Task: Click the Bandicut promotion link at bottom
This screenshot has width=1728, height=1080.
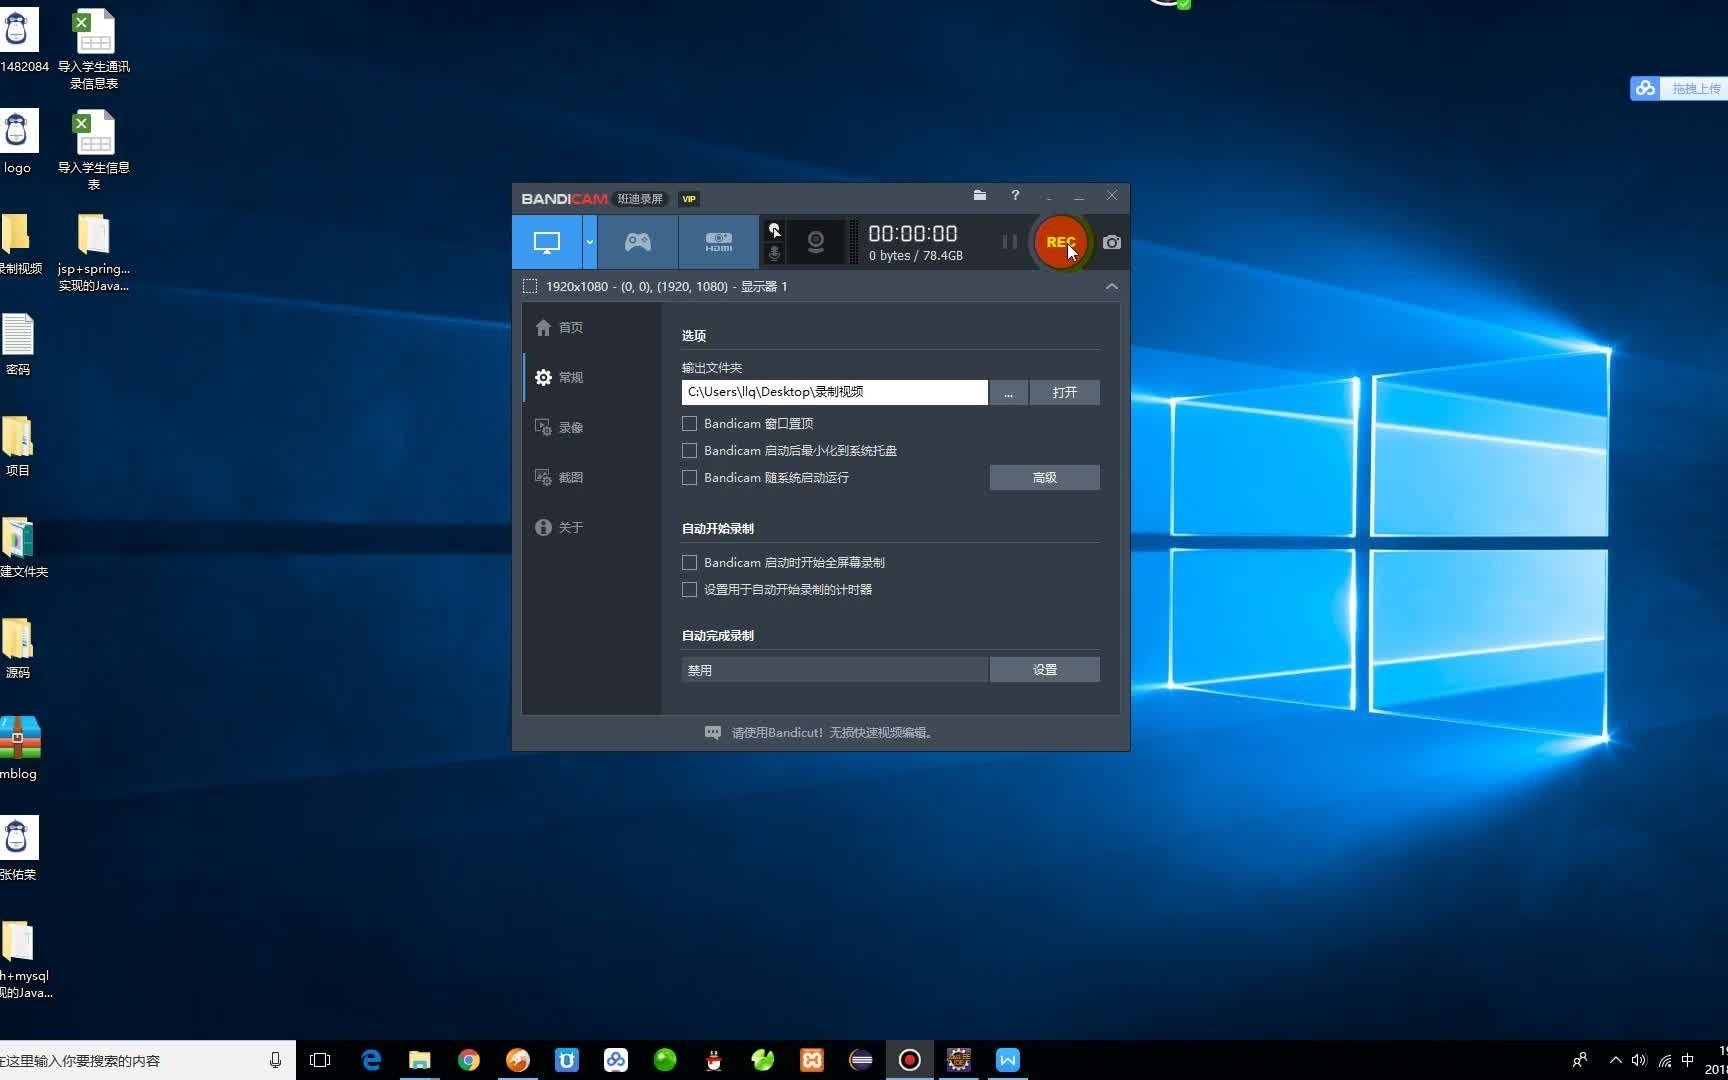Action: point(832,733)
